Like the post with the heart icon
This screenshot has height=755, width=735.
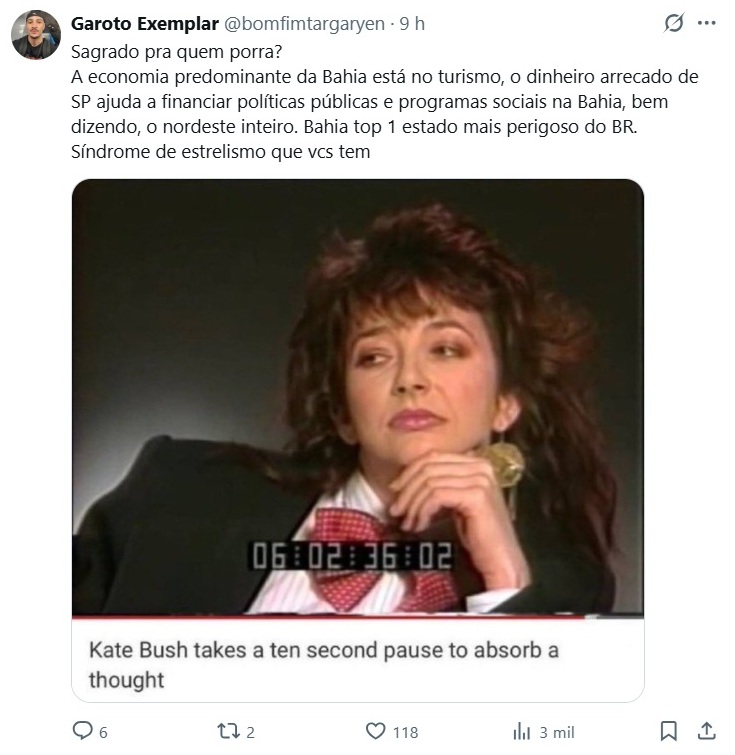(376, 731)
